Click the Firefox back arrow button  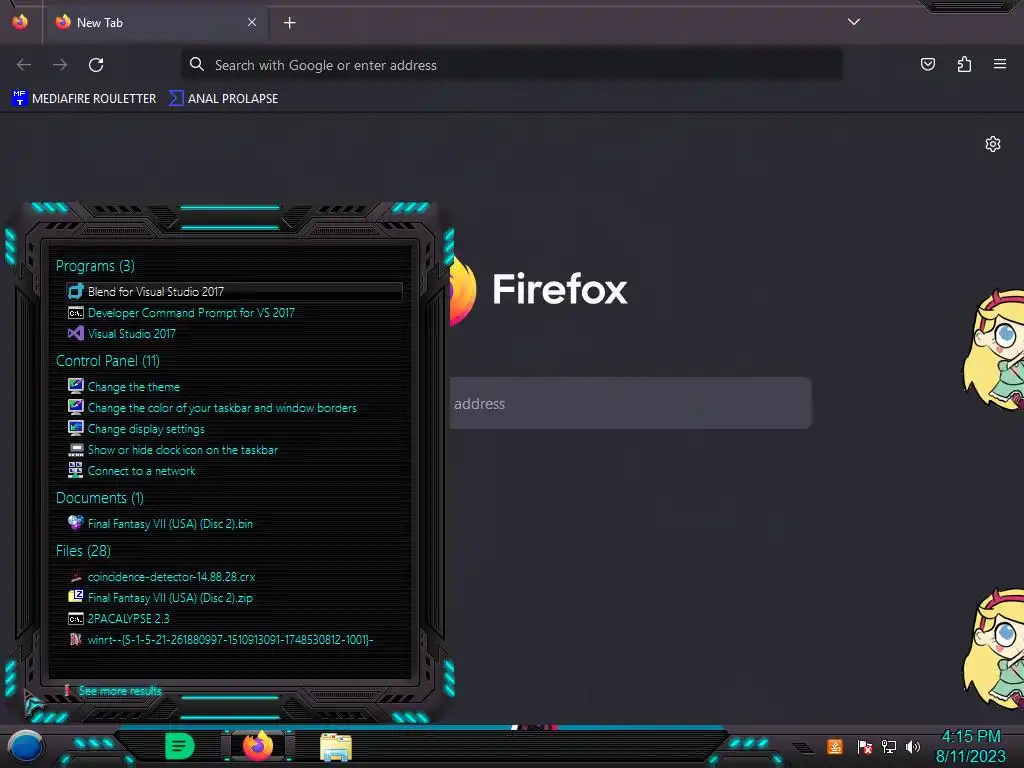(x=24, y=65)
